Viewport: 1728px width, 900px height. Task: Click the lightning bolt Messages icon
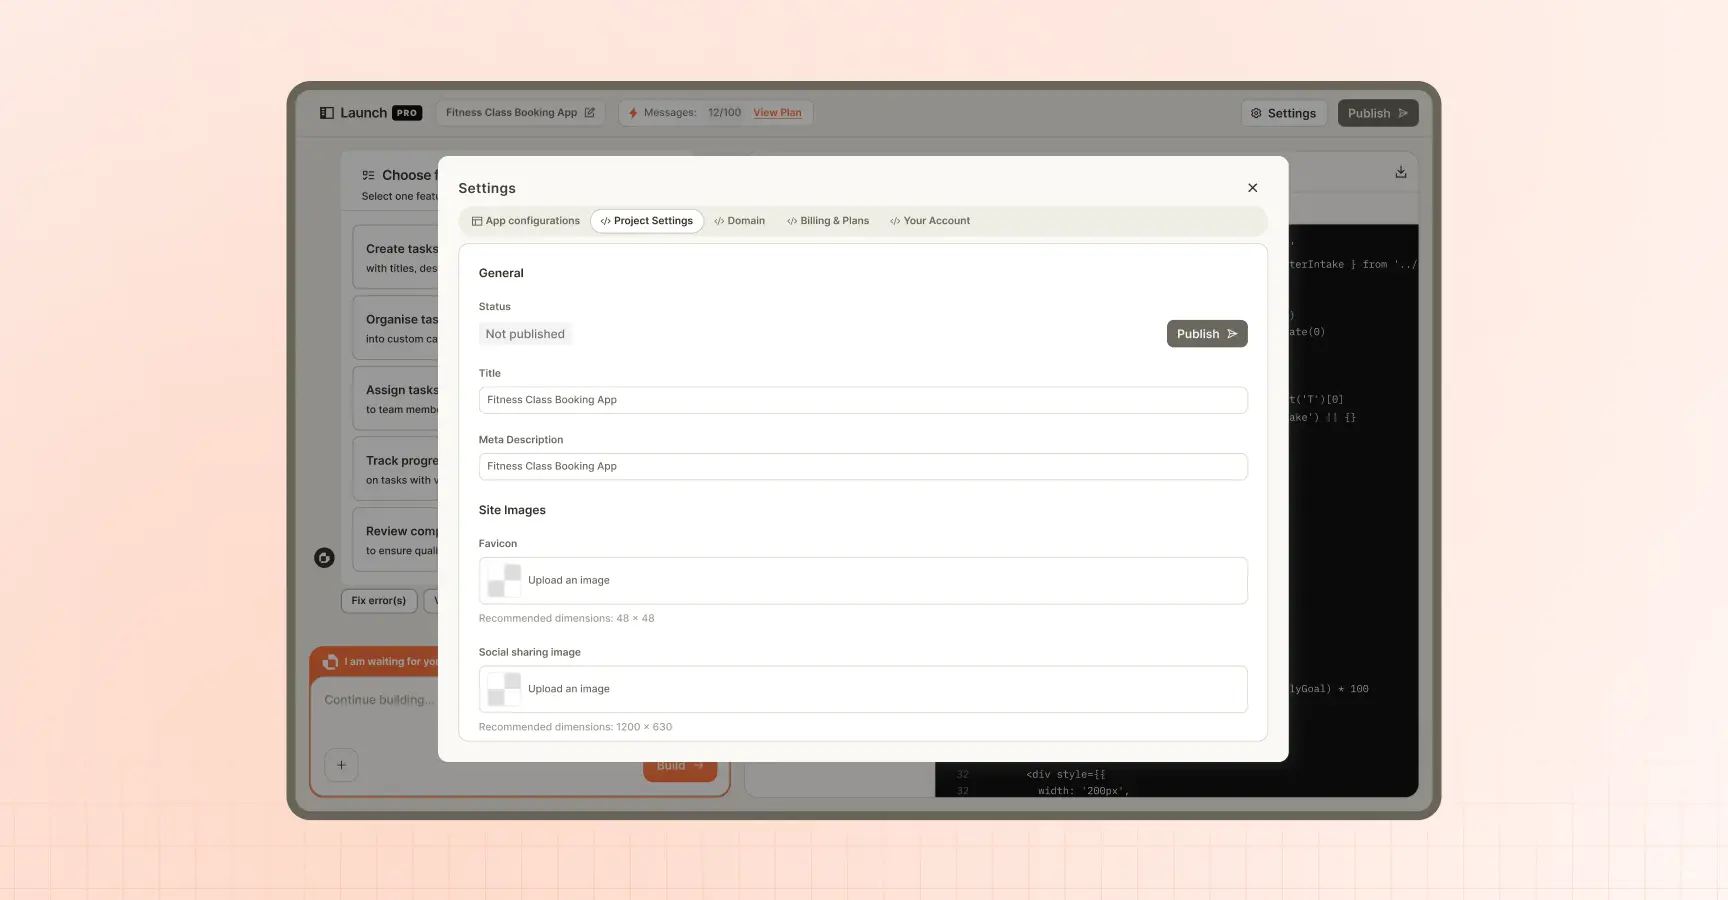[x=633, y=113]
